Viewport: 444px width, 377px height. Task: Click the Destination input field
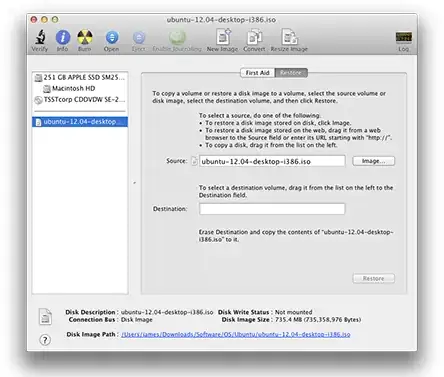click(272, 209)
